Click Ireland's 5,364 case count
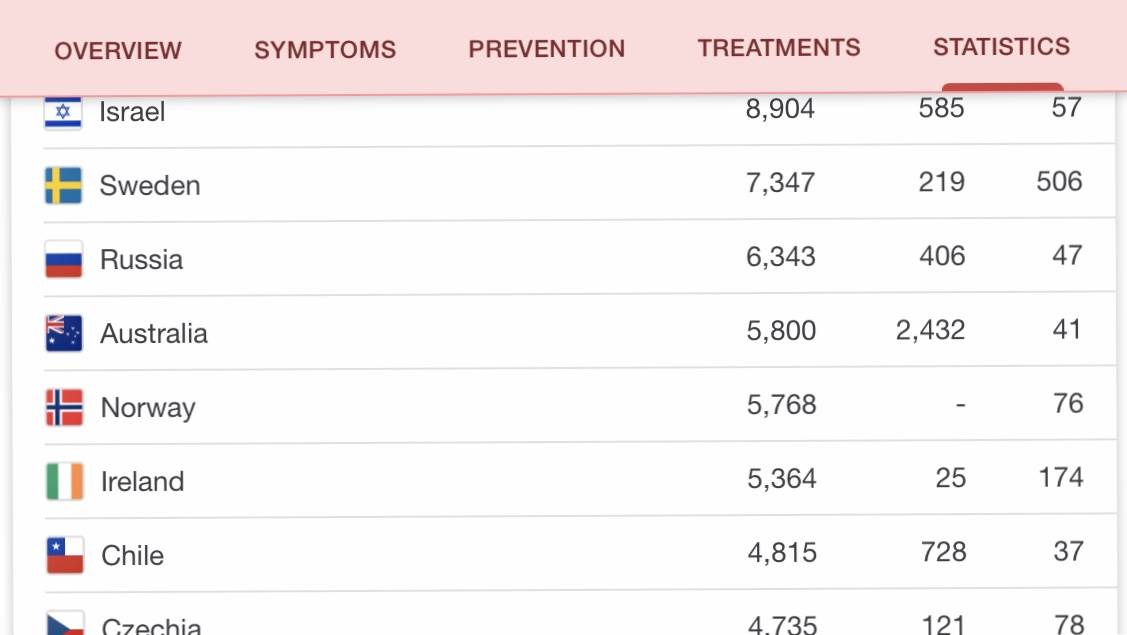The height and width of the screenshot is (635, 1127). point(782,479)
